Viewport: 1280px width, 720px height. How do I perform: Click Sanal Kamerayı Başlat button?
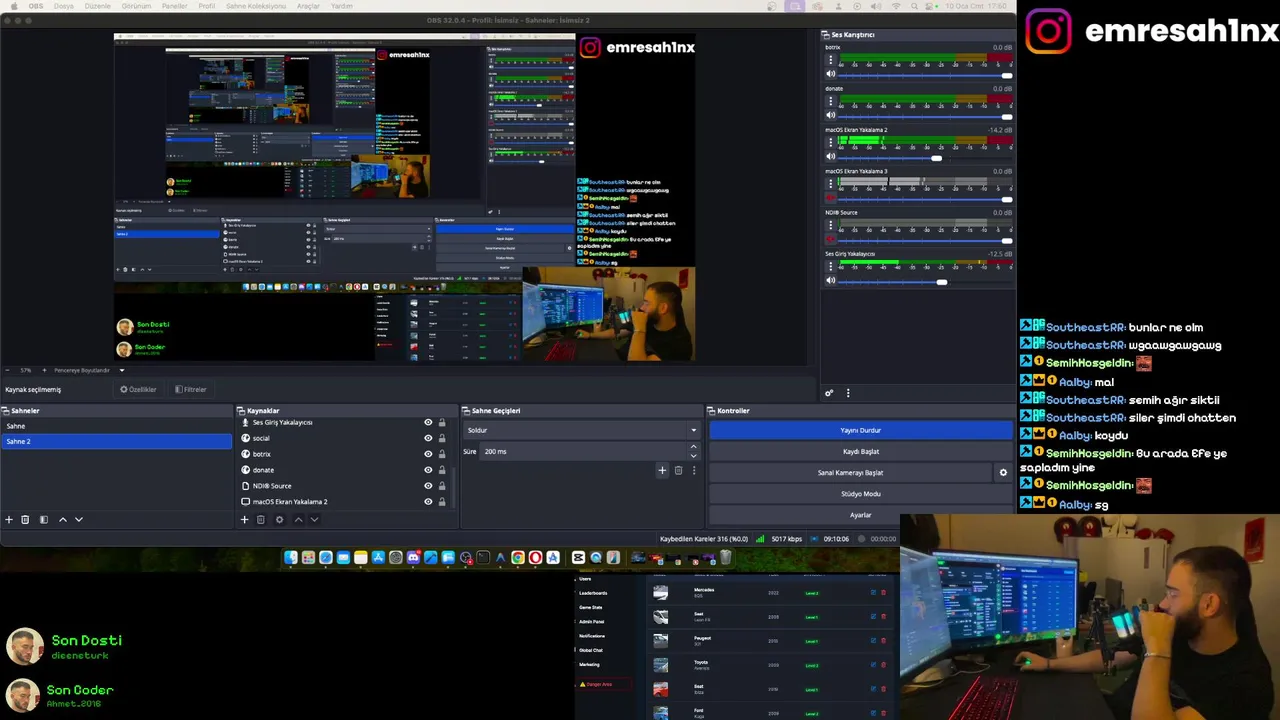tap(851, 473)
